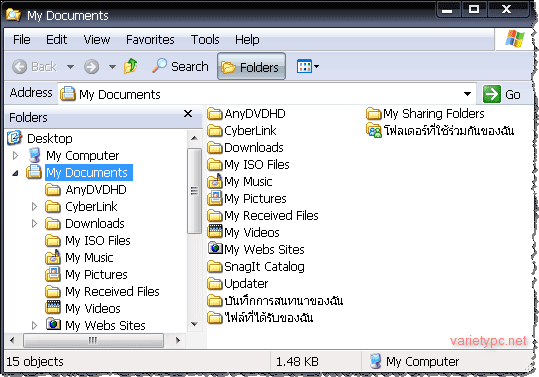Image resolution: width=539 pixels, height=377 pixels.
Task: Open the File menu
Action: [22, 40]
